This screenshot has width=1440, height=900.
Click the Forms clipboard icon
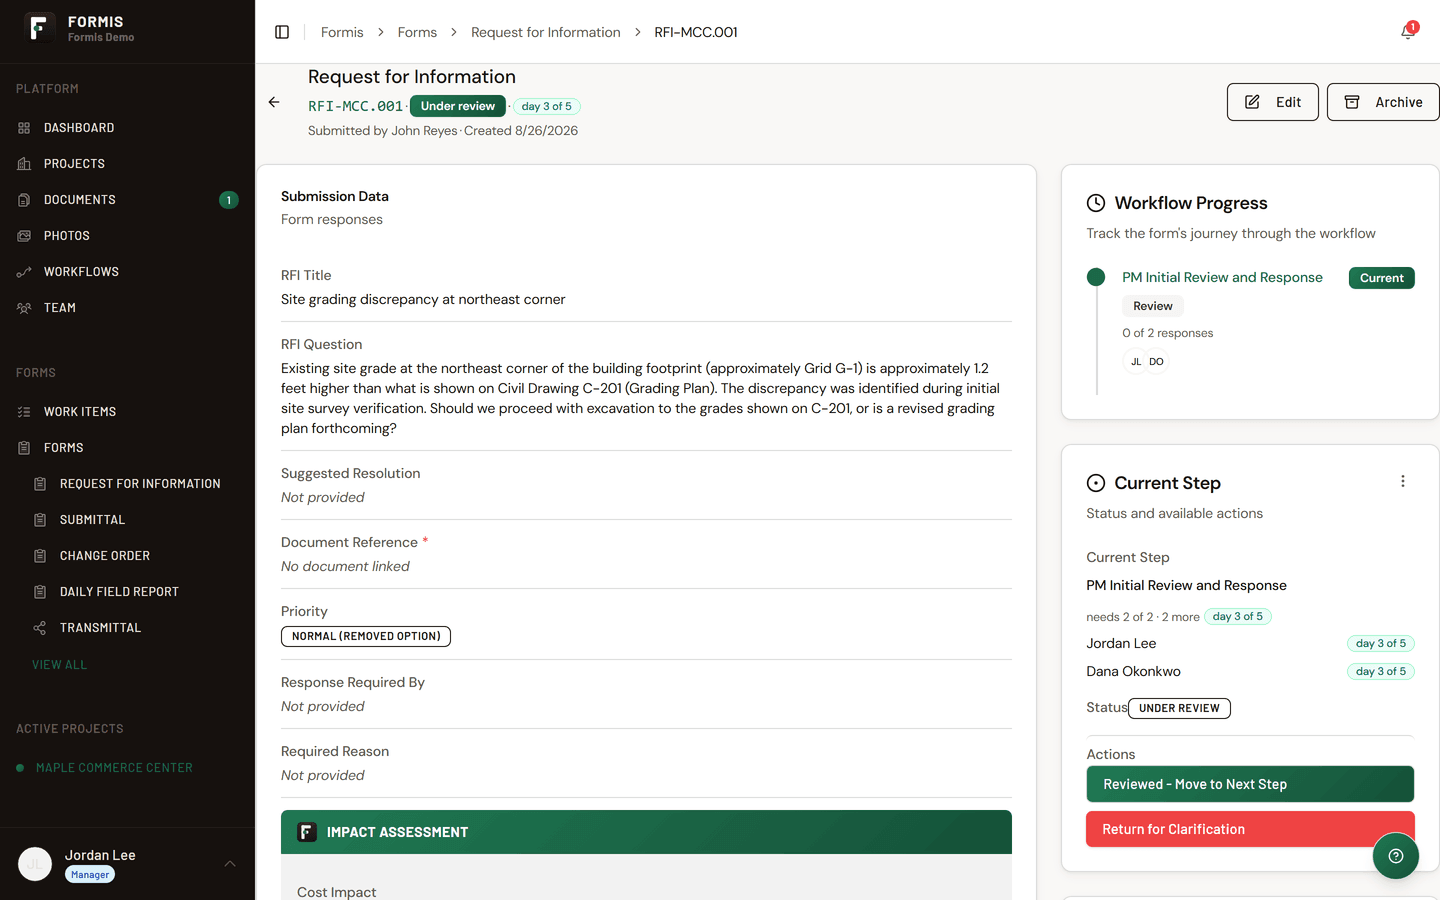click(x=24, y=448)
